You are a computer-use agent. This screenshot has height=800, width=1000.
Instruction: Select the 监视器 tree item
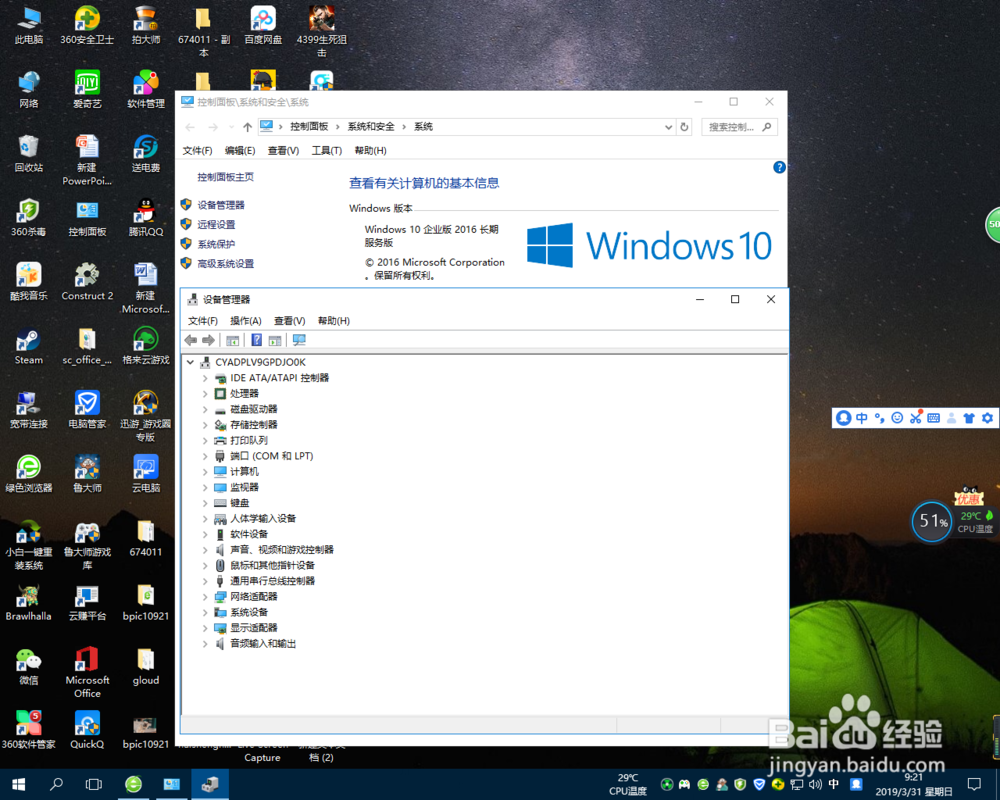tap(244, 487)
